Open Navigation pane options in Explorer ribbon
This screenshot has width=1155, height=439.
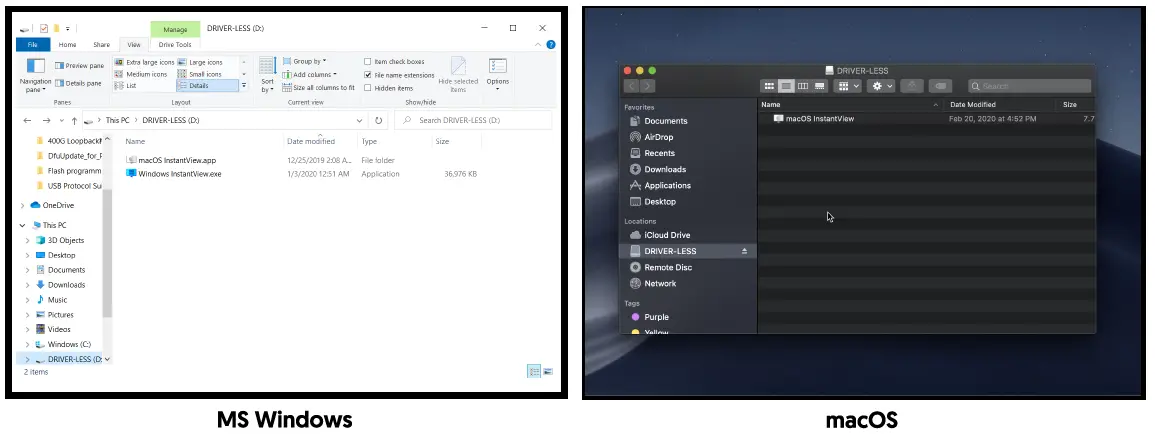click(35, 75)
